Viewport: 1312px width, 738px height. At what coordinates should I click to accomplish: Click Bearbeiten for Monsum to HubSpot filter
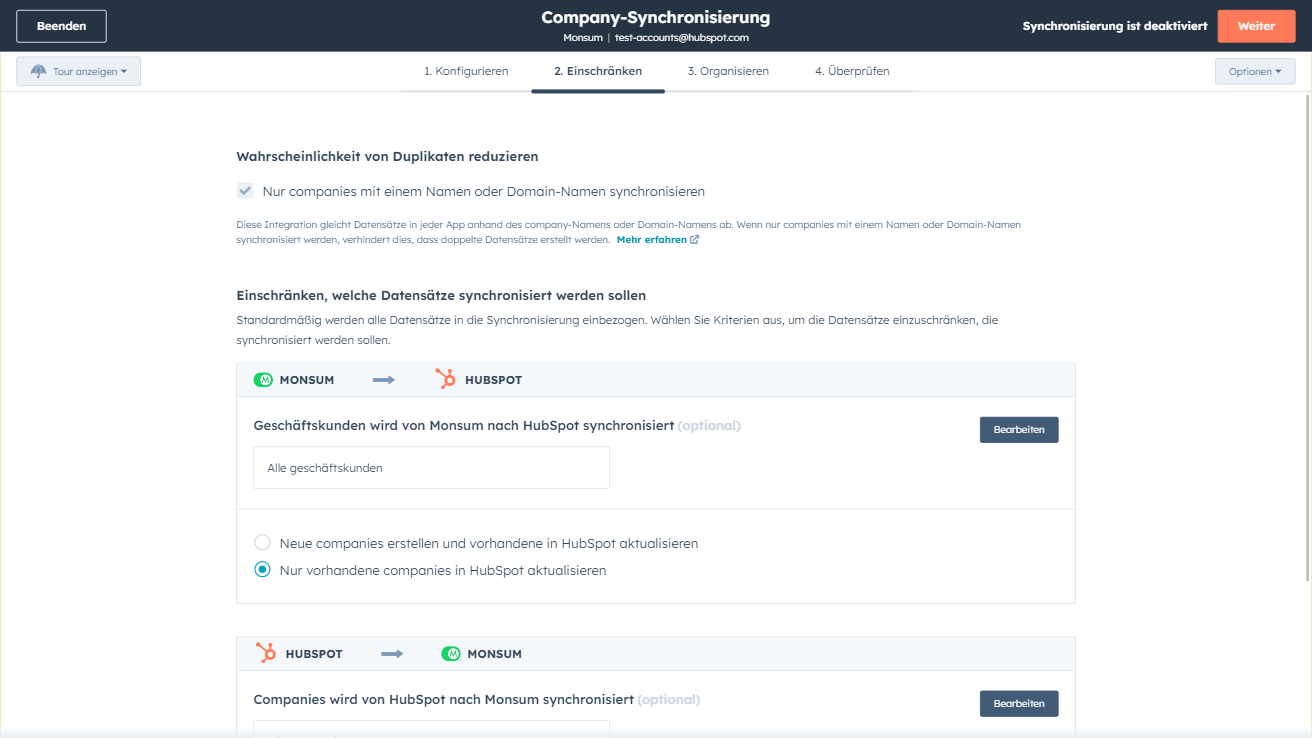point(1018,430)
